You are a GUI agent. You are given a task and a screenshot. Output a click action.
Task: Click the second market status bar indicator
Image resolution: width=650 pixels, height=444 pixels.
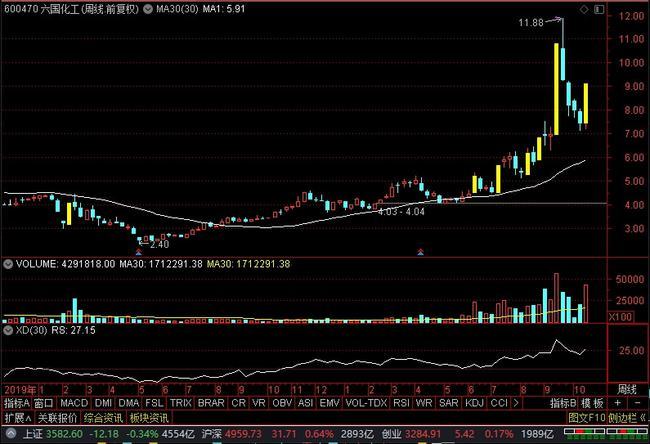(627, 434)
